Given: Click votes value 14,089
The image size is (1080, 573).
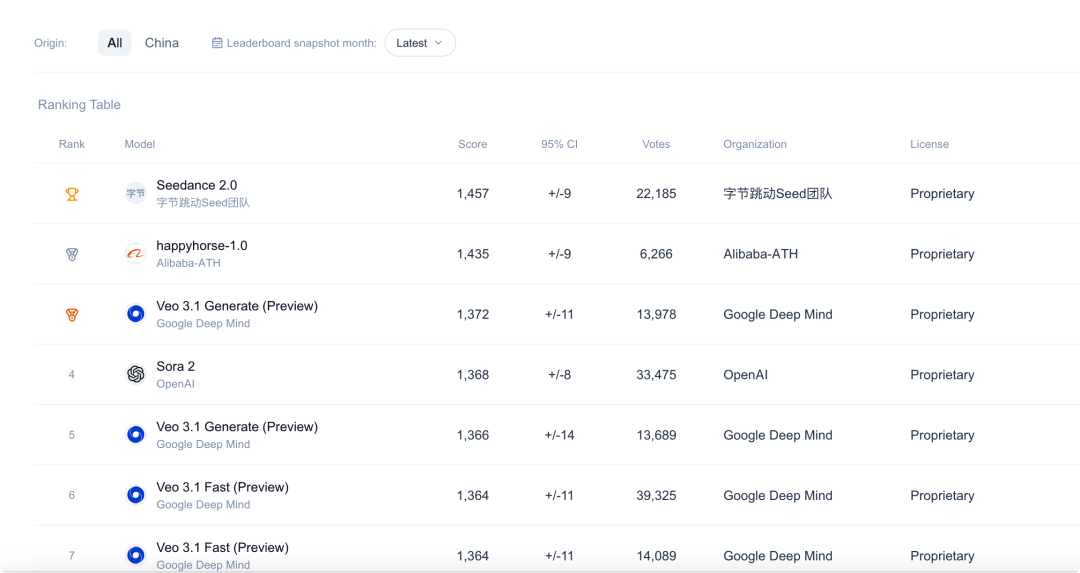Looking at the screenshot, I should point(656,556).
